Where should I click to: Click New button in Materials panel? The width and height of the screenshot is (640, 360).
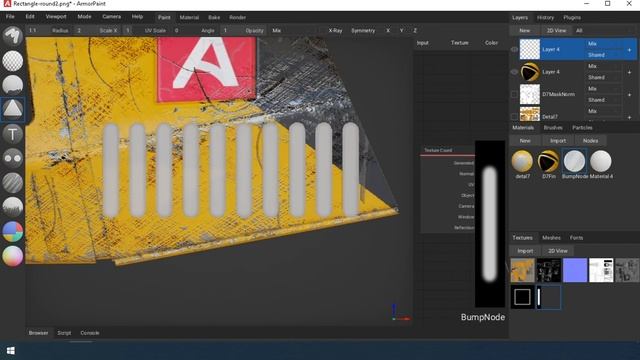(x=525, y=141)
